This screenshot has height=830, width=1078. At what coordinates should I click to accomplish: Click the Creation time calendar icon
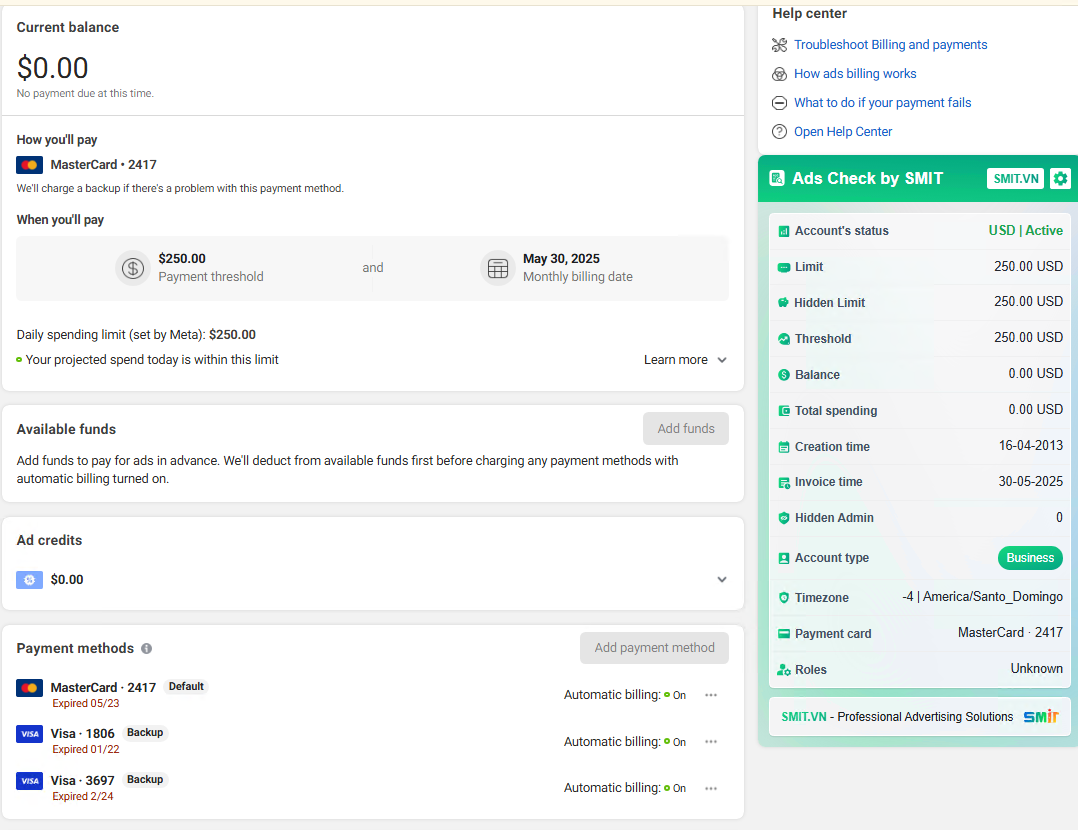[784, 447]
